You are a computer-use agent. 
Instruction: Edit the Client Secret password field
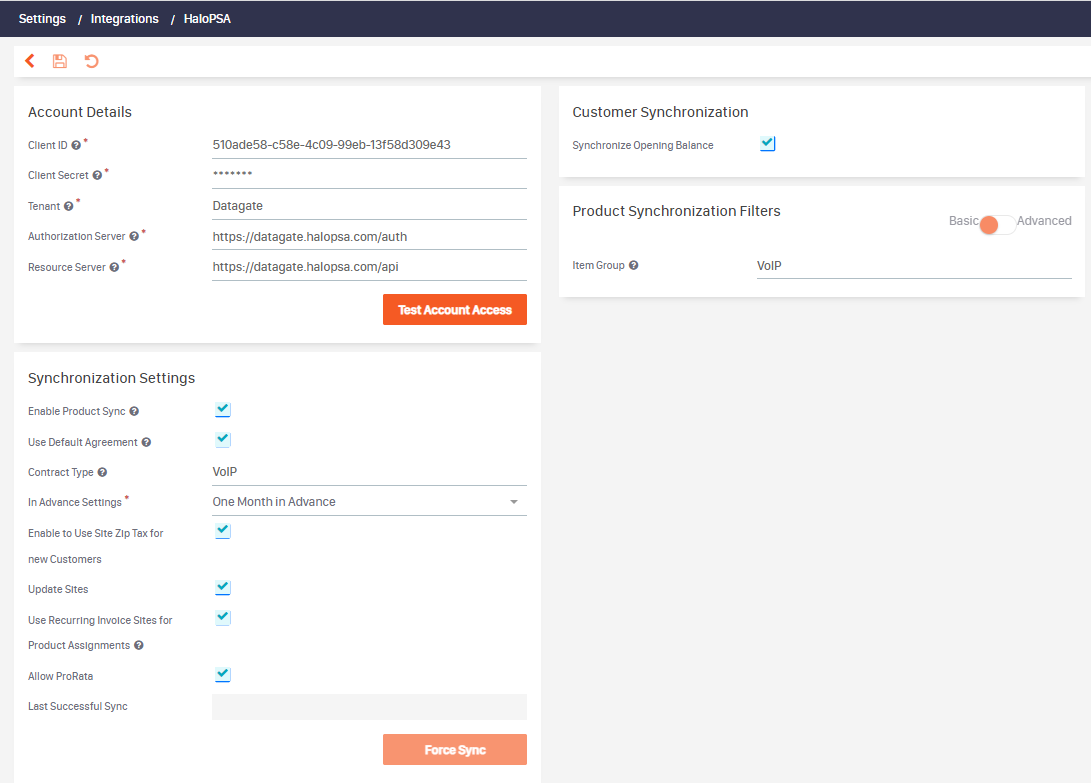coord(369,175)
